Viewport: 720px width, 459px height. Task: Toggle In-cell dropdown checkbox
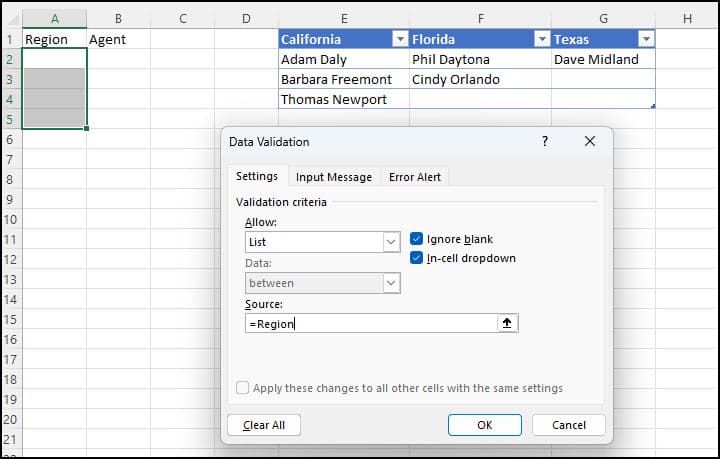click(x=416, y=258)
